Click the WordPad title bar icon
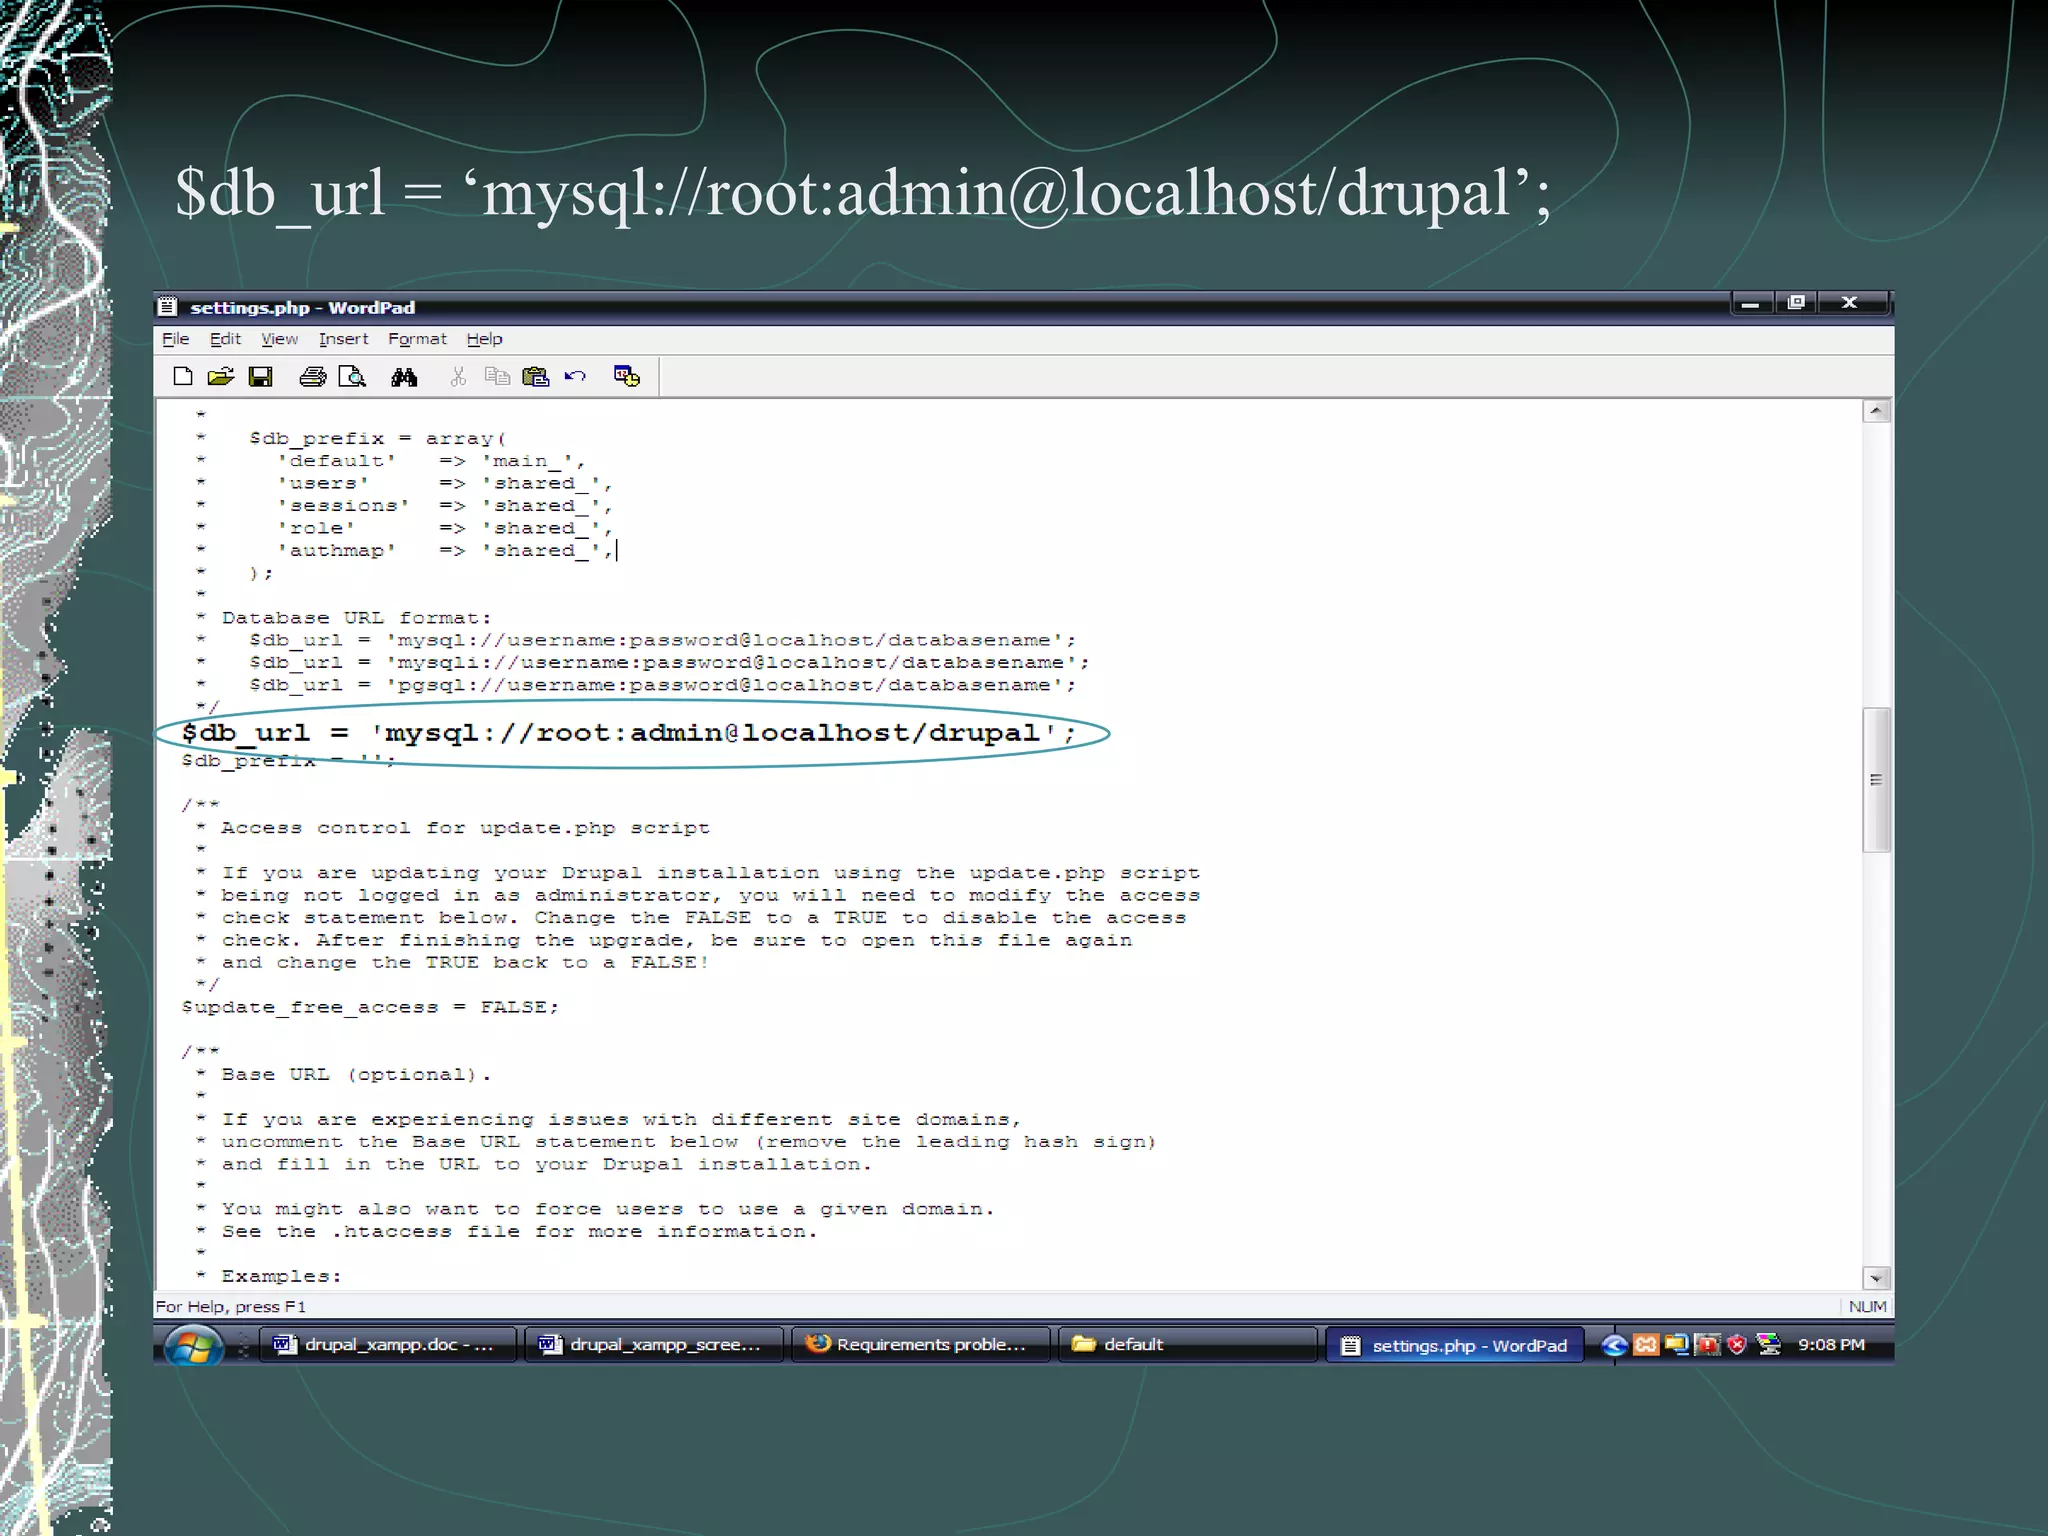Viewport: 2048px width, 1536px height. pos(168,307)
